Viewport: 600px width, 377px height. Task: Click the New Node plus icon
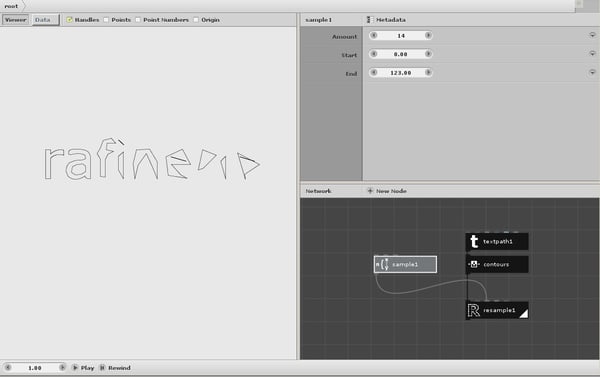(370, 191)
